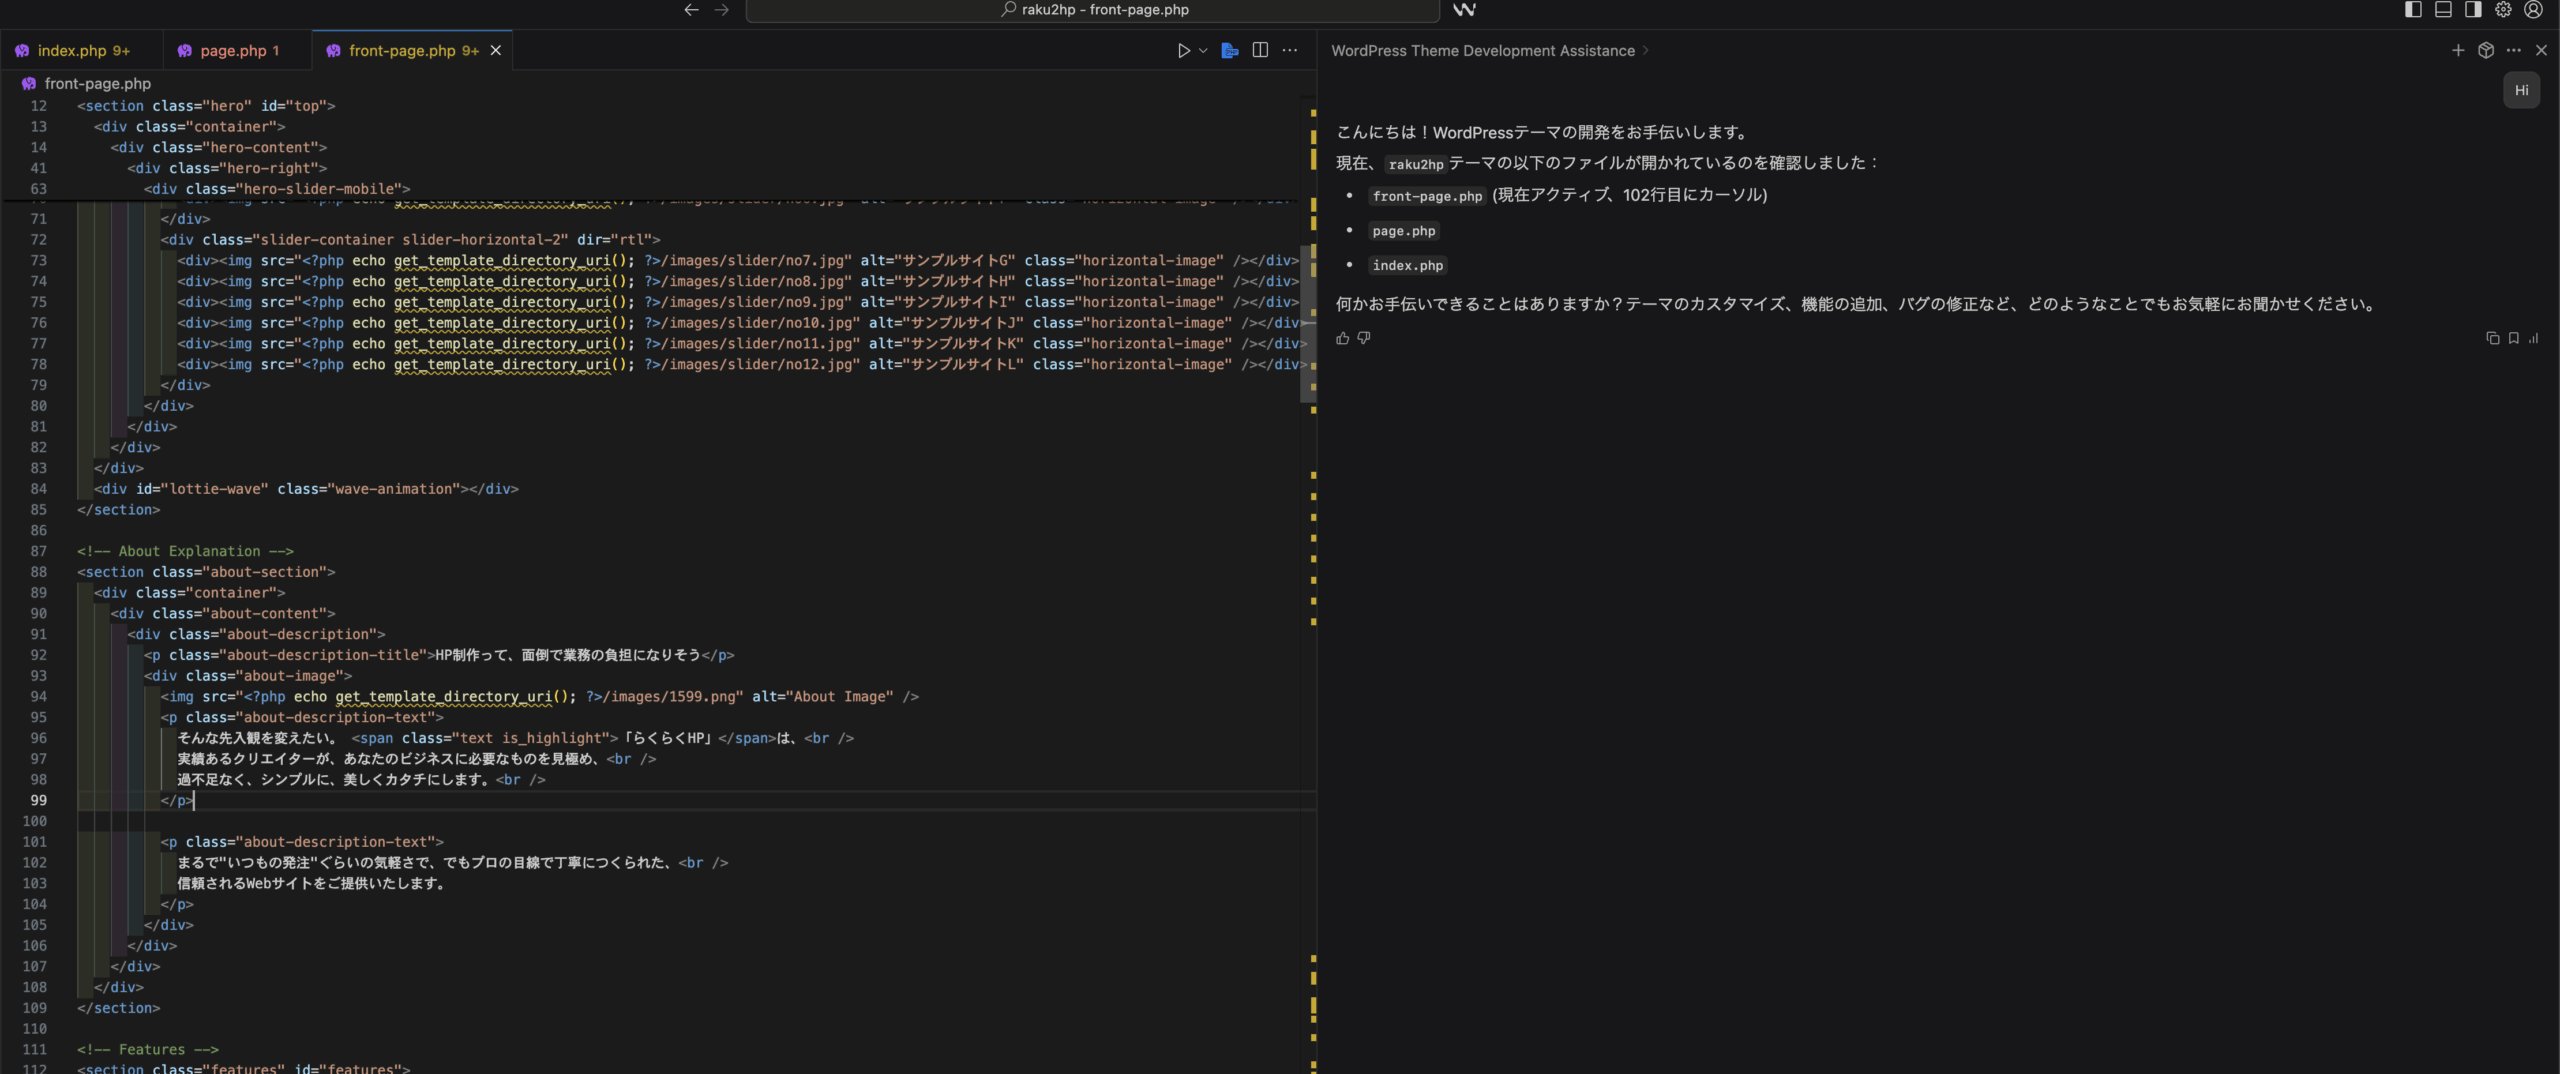The image size is (2560, 1074).
Task: Start a new chat with plus icon
Action: [2458, 51]
